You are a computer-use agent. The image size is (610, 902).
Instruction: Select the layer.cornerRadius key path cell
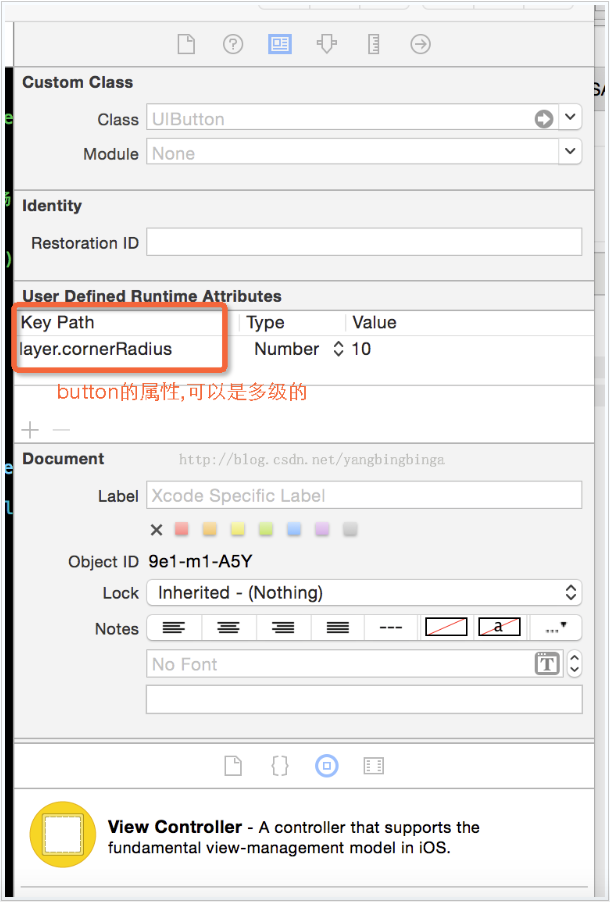[96, 349]
